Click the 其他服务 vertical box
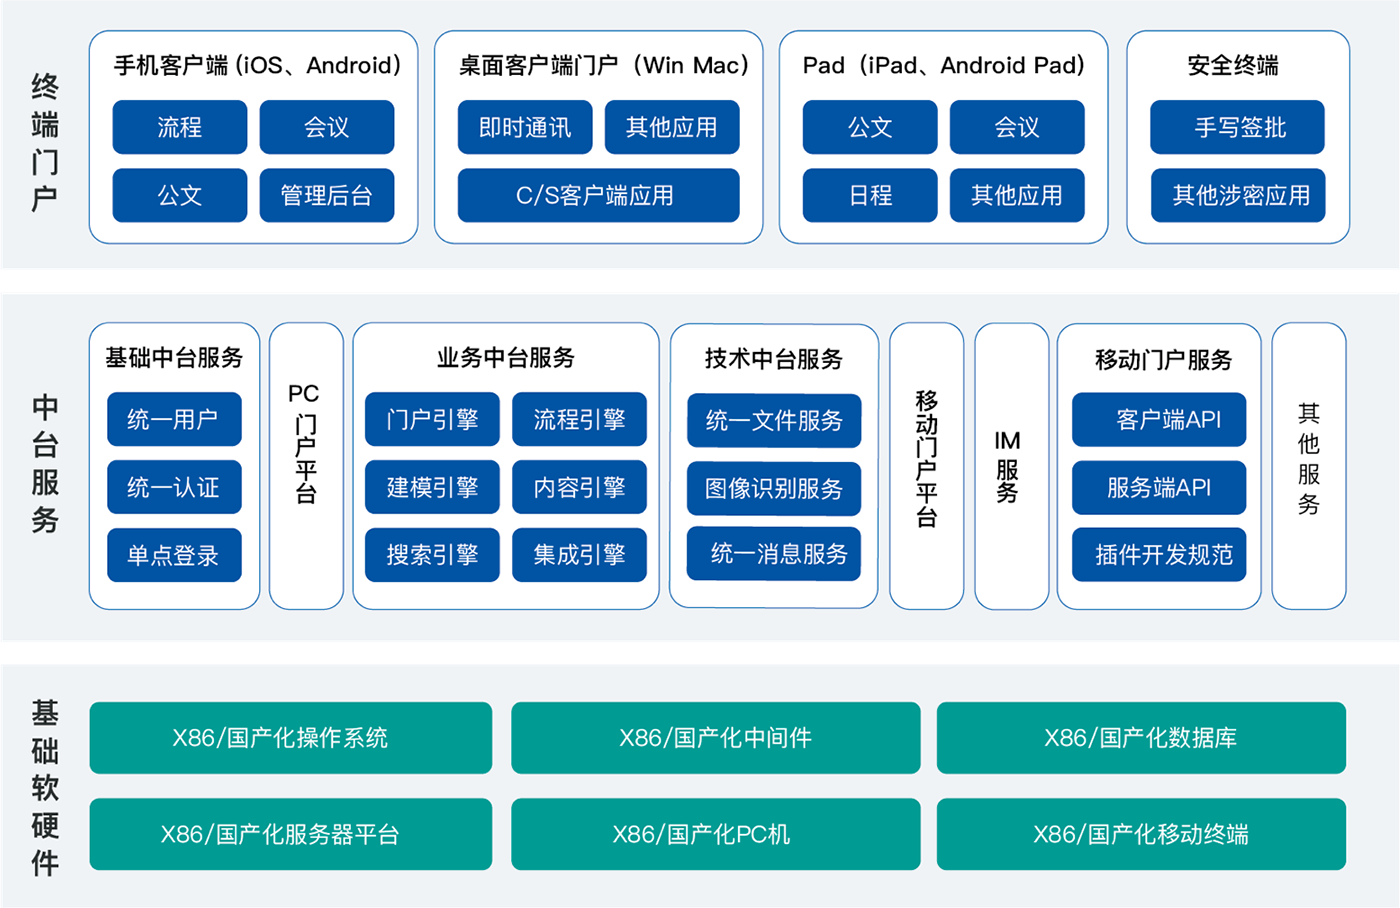This screenshot has height=908, width=1400. point(1308,465)
